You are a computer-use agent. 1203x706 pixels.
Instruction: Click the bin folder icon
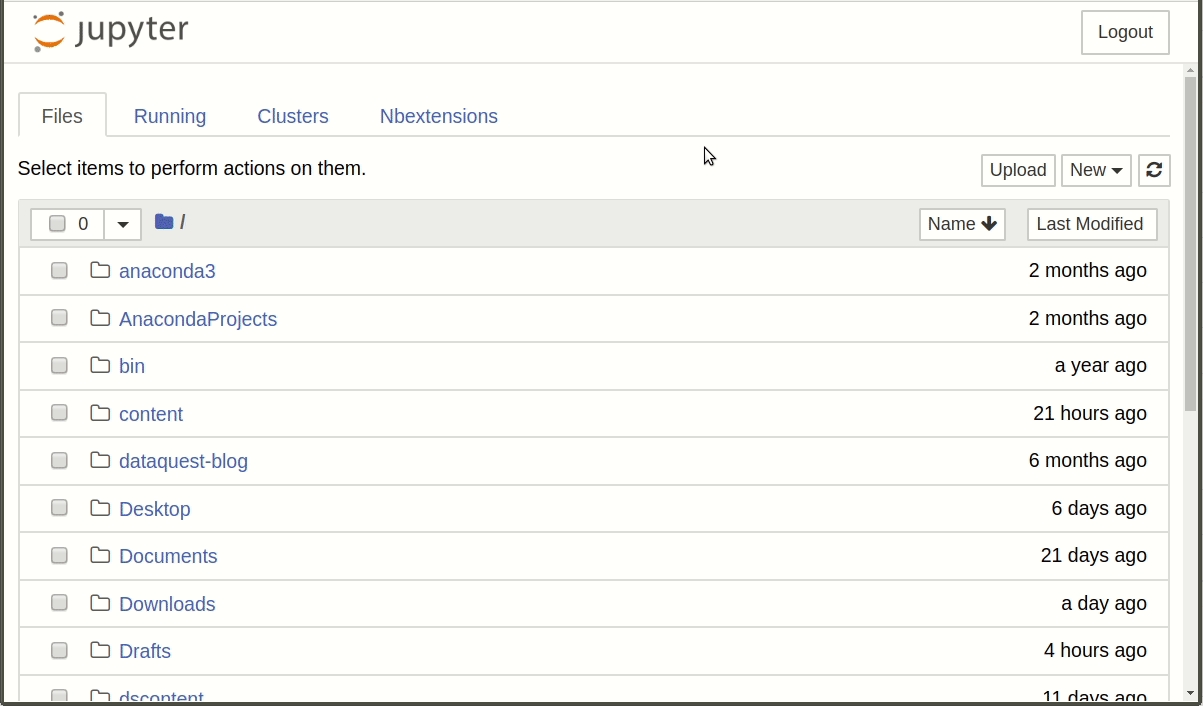click(x=100, y=365)
